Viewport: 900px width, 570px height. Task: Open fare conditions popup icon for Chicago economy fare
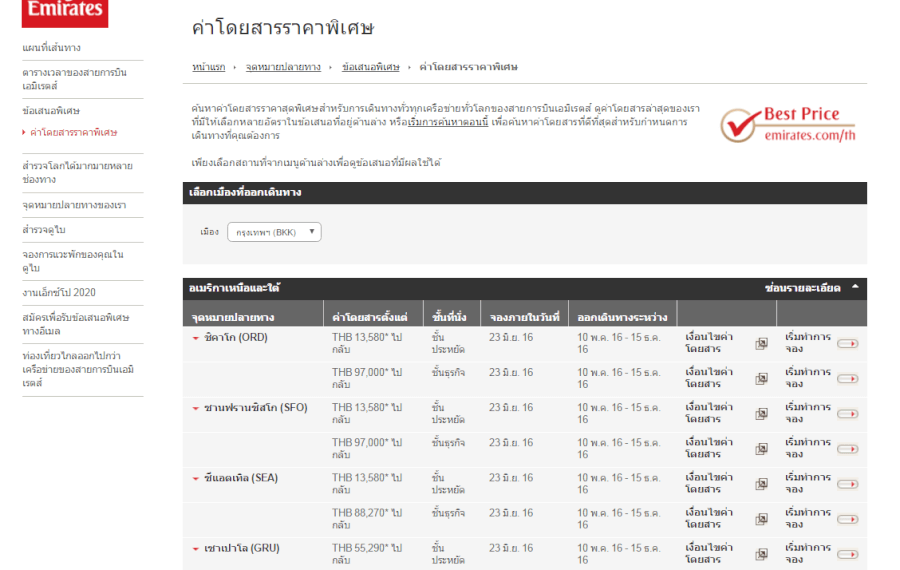[761, 343]
